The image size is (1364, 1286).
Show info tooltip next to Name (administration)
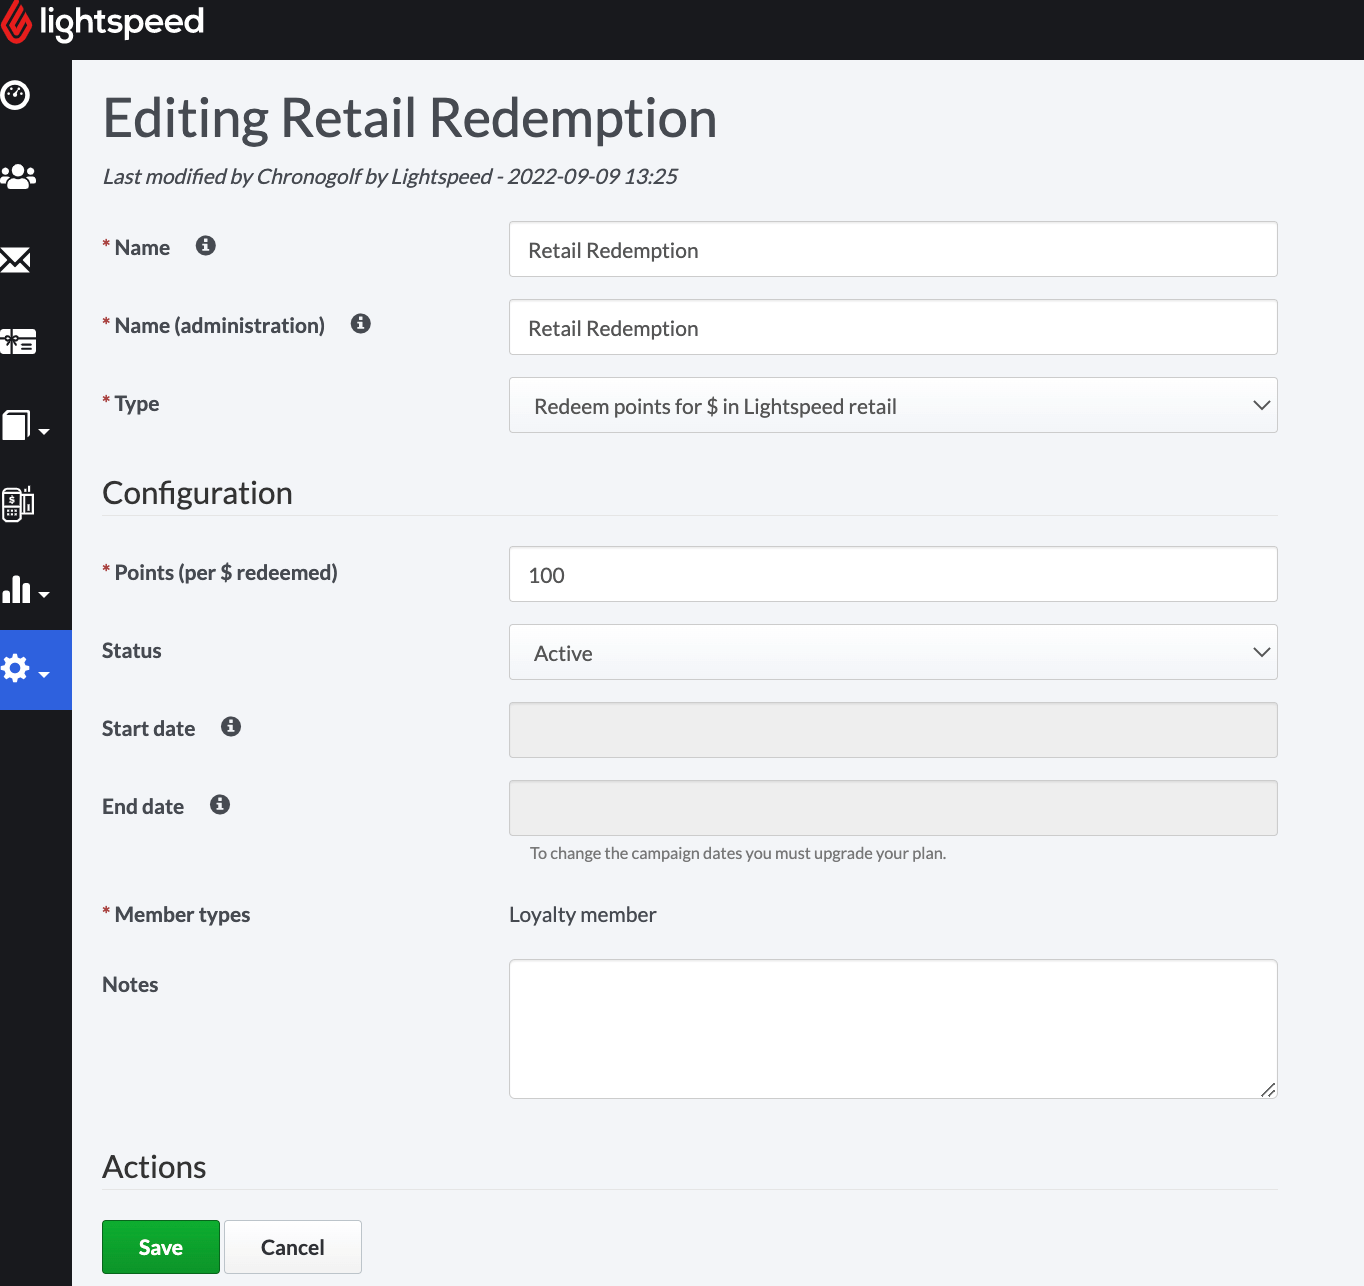tap(361, 324)
